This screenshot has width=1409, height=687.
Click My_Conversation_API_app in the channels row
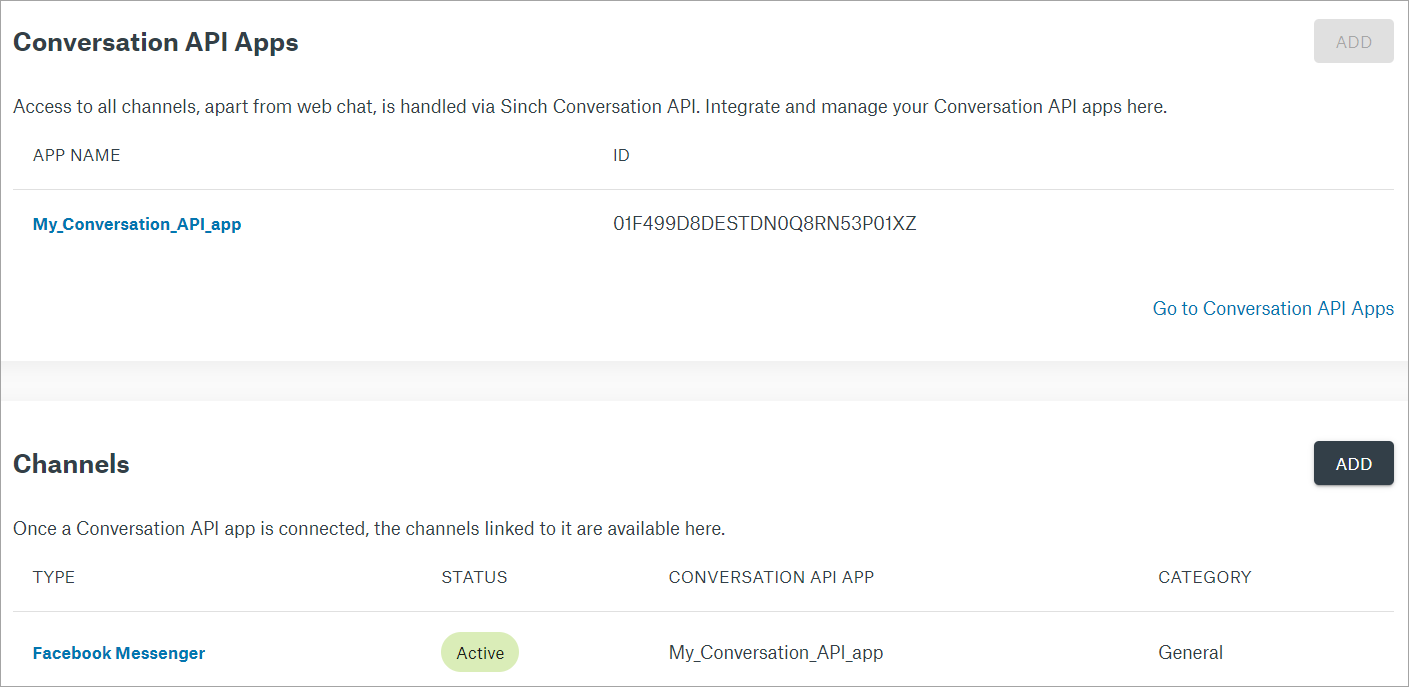(776, 652)
